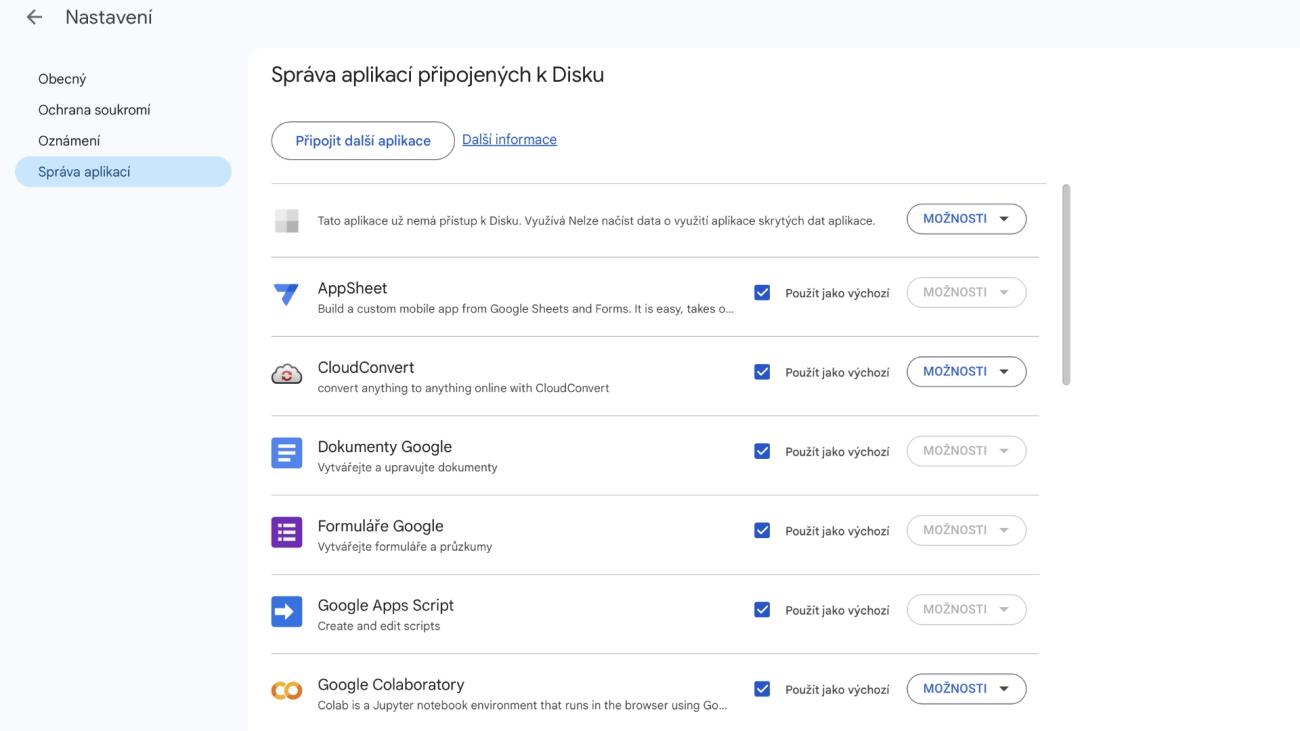Click the 'Colab is a Jupyter notebook' description
This screenshot has width=1300, height=731.
[x=522, y=705]
